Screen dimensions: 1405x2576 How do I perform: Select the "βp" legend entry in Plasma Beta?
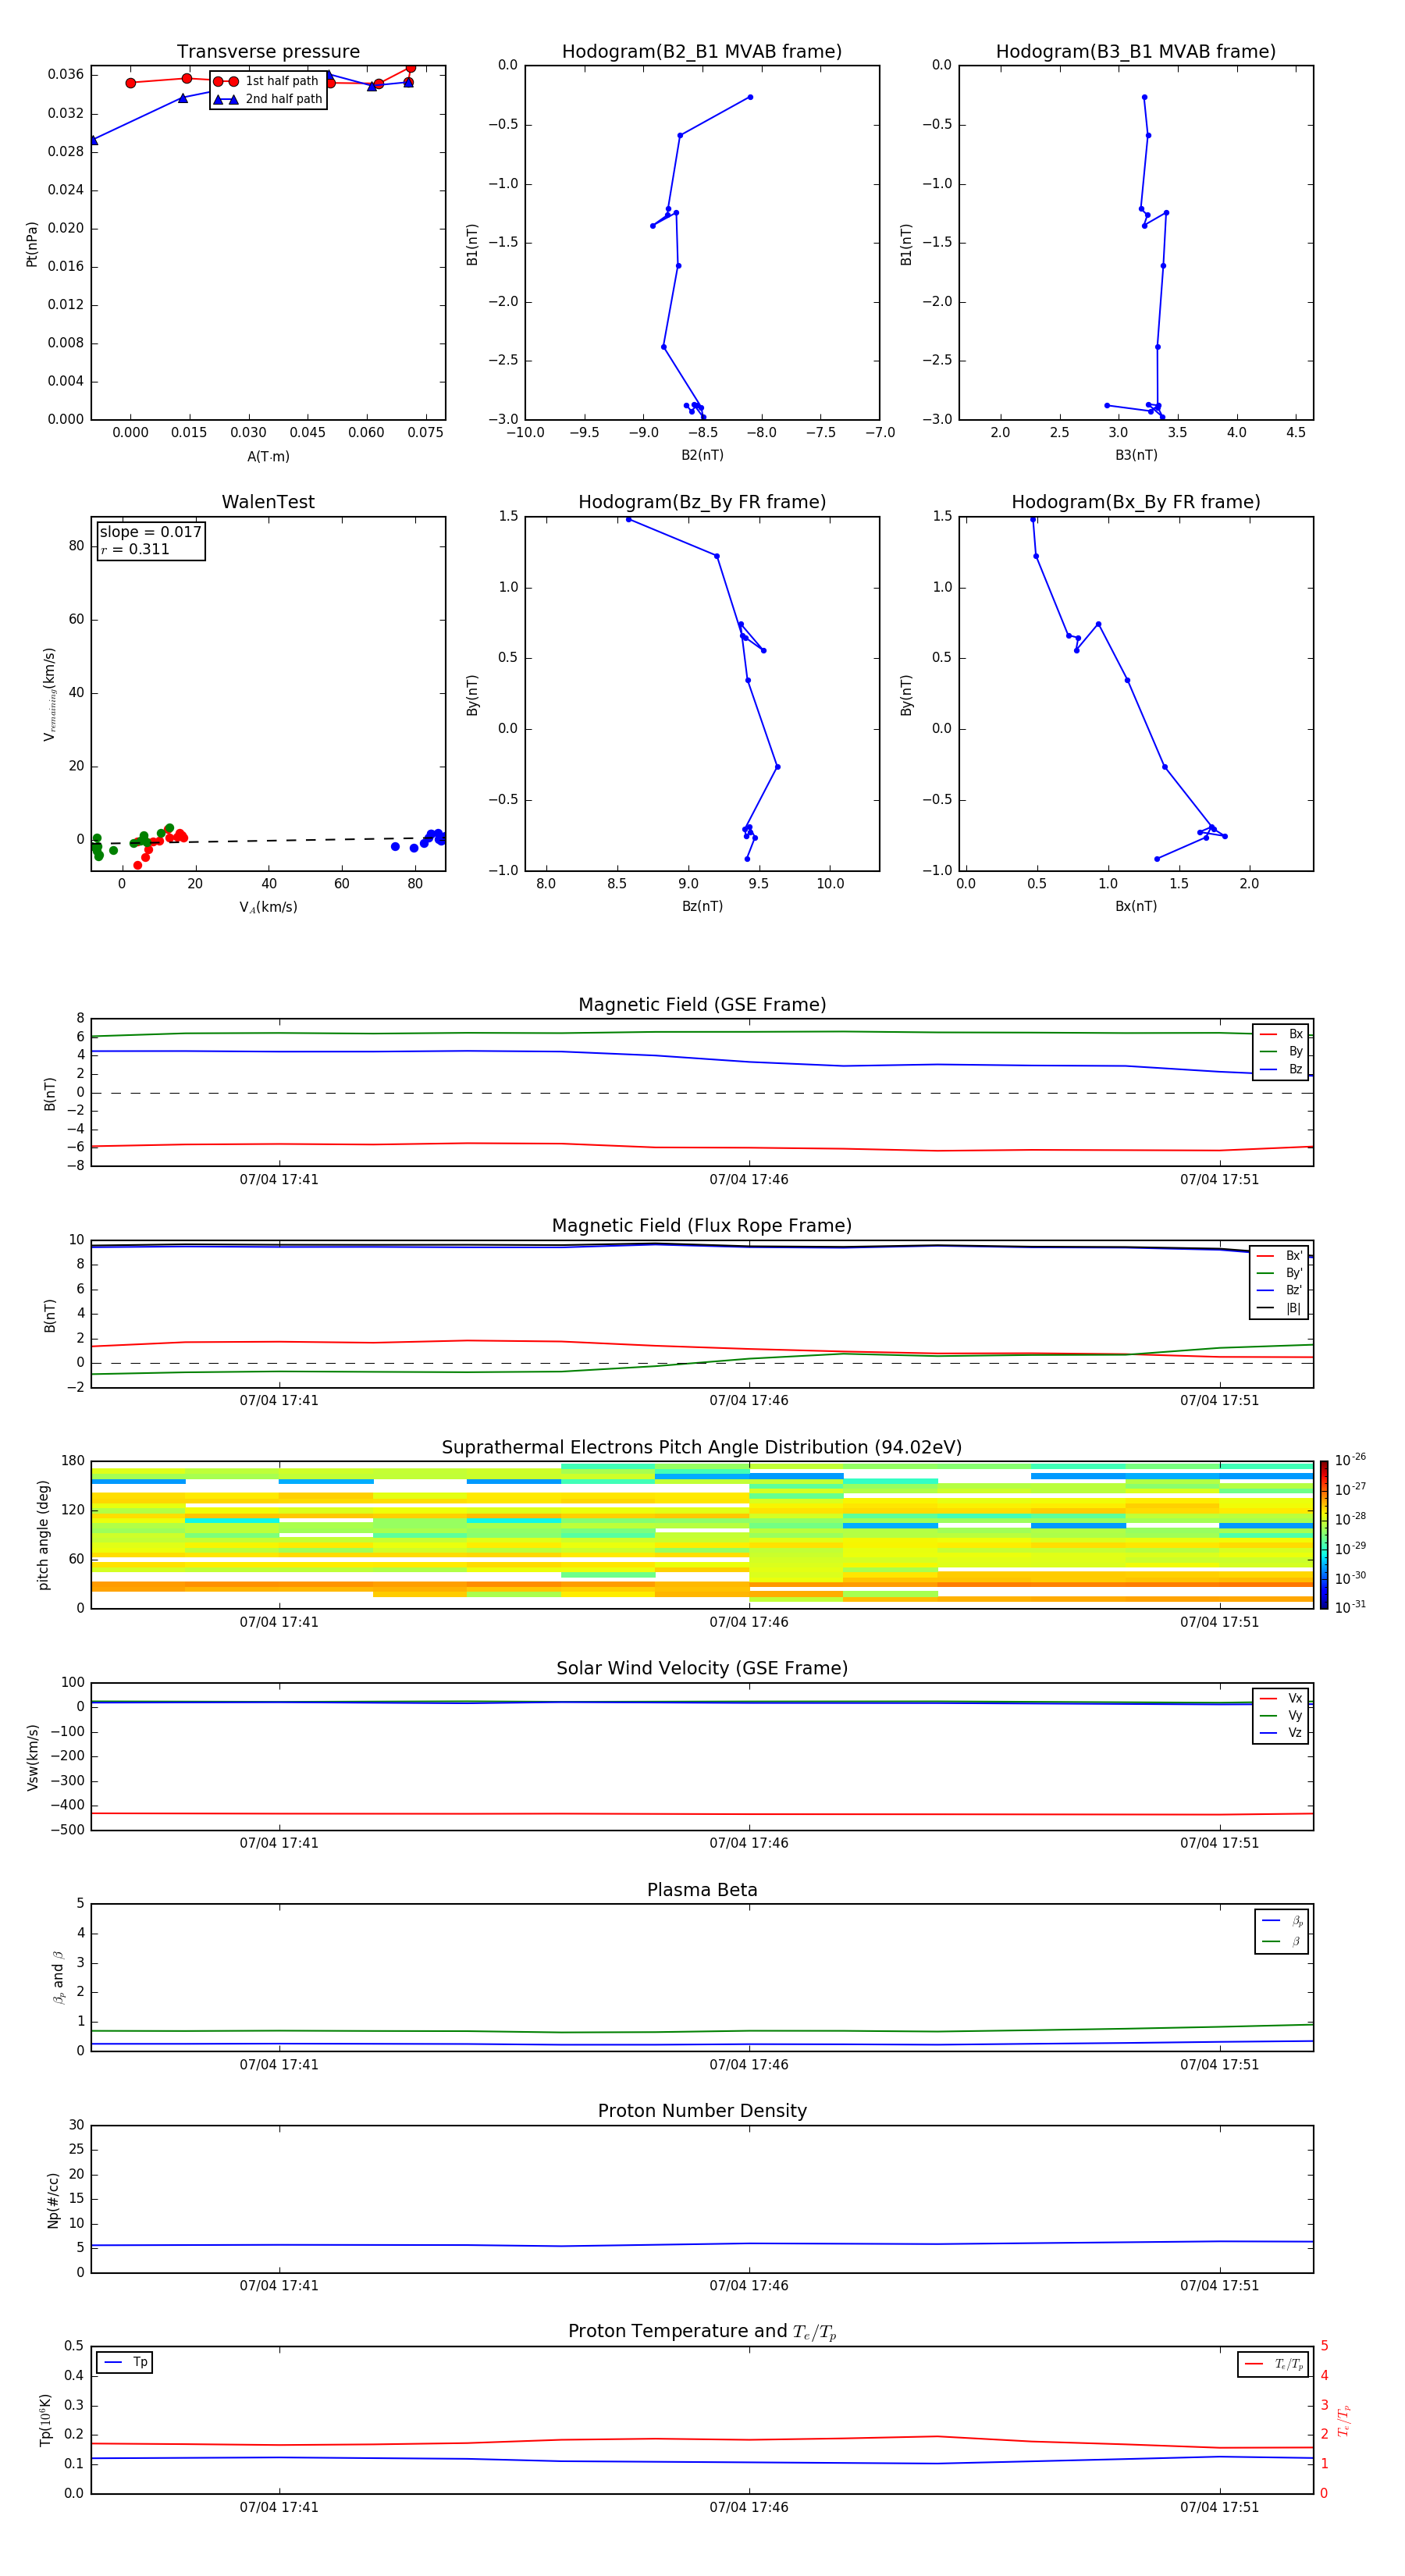(1282, 1921)
